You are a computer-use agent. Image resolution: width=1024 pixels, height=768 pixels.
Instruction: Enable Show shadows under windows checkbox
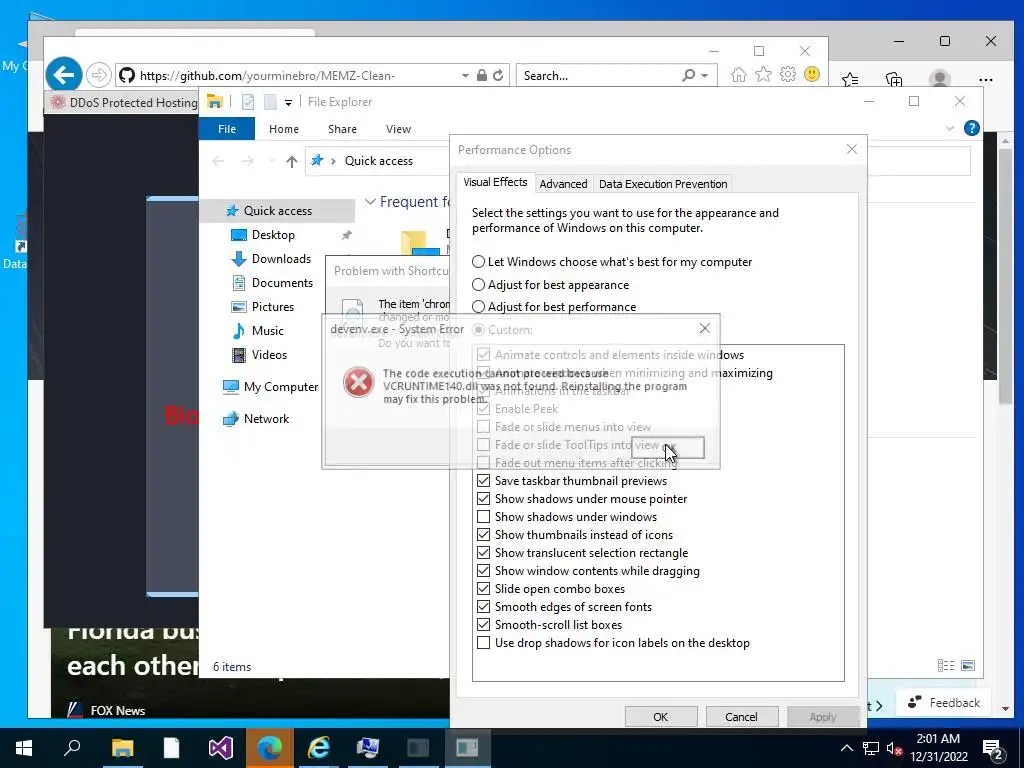(483, 517)
